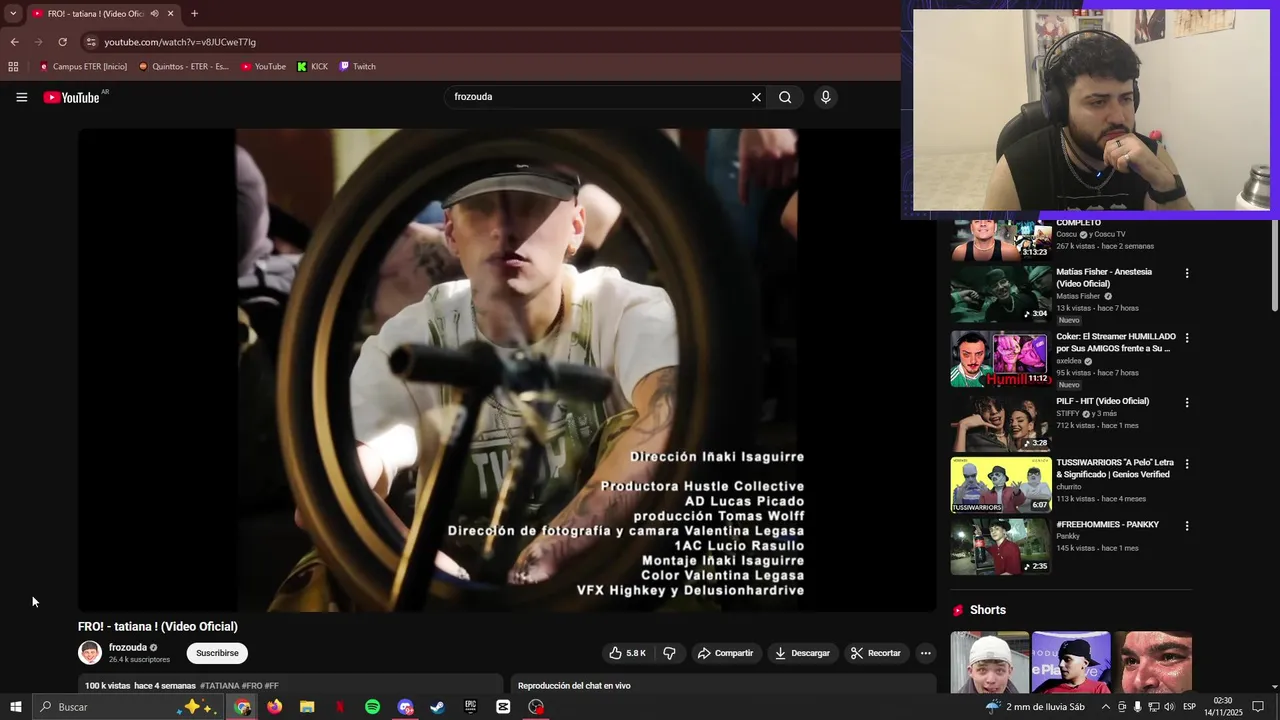This screenshot has height=720, width=1280.
Task: Subscribe to frozouda with Suscribirse
Action: [x=217, y=653]
